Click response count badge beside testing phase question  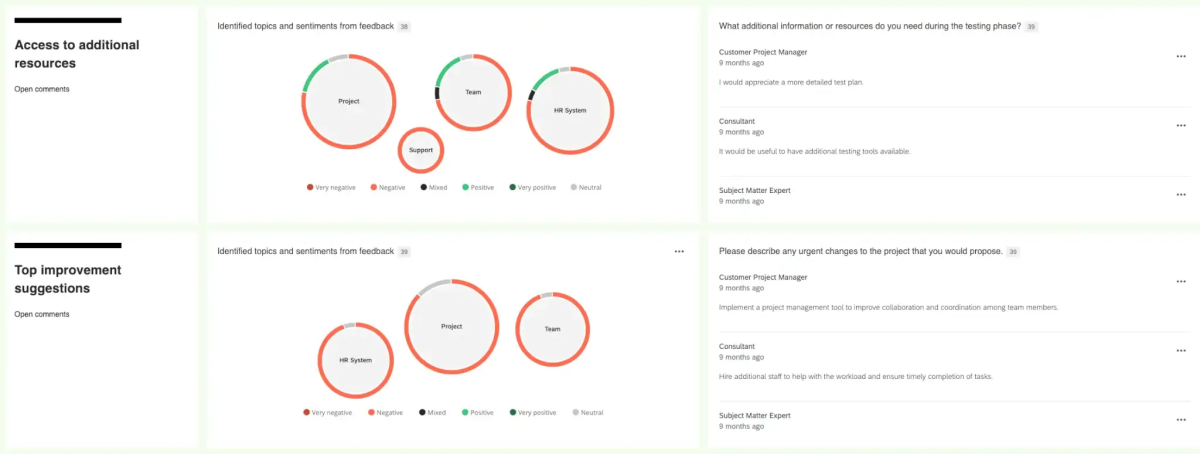[1031, 26]
